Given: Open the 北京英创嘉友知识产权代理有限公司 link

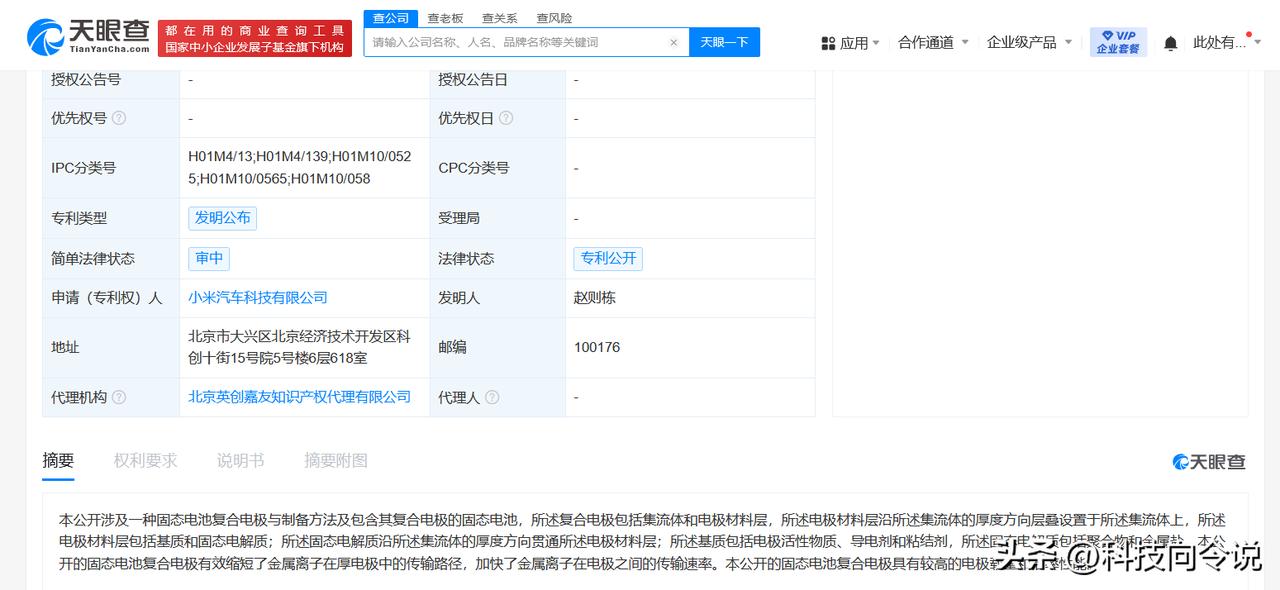Looking at the screenshot, I should [x=300, y=397].
